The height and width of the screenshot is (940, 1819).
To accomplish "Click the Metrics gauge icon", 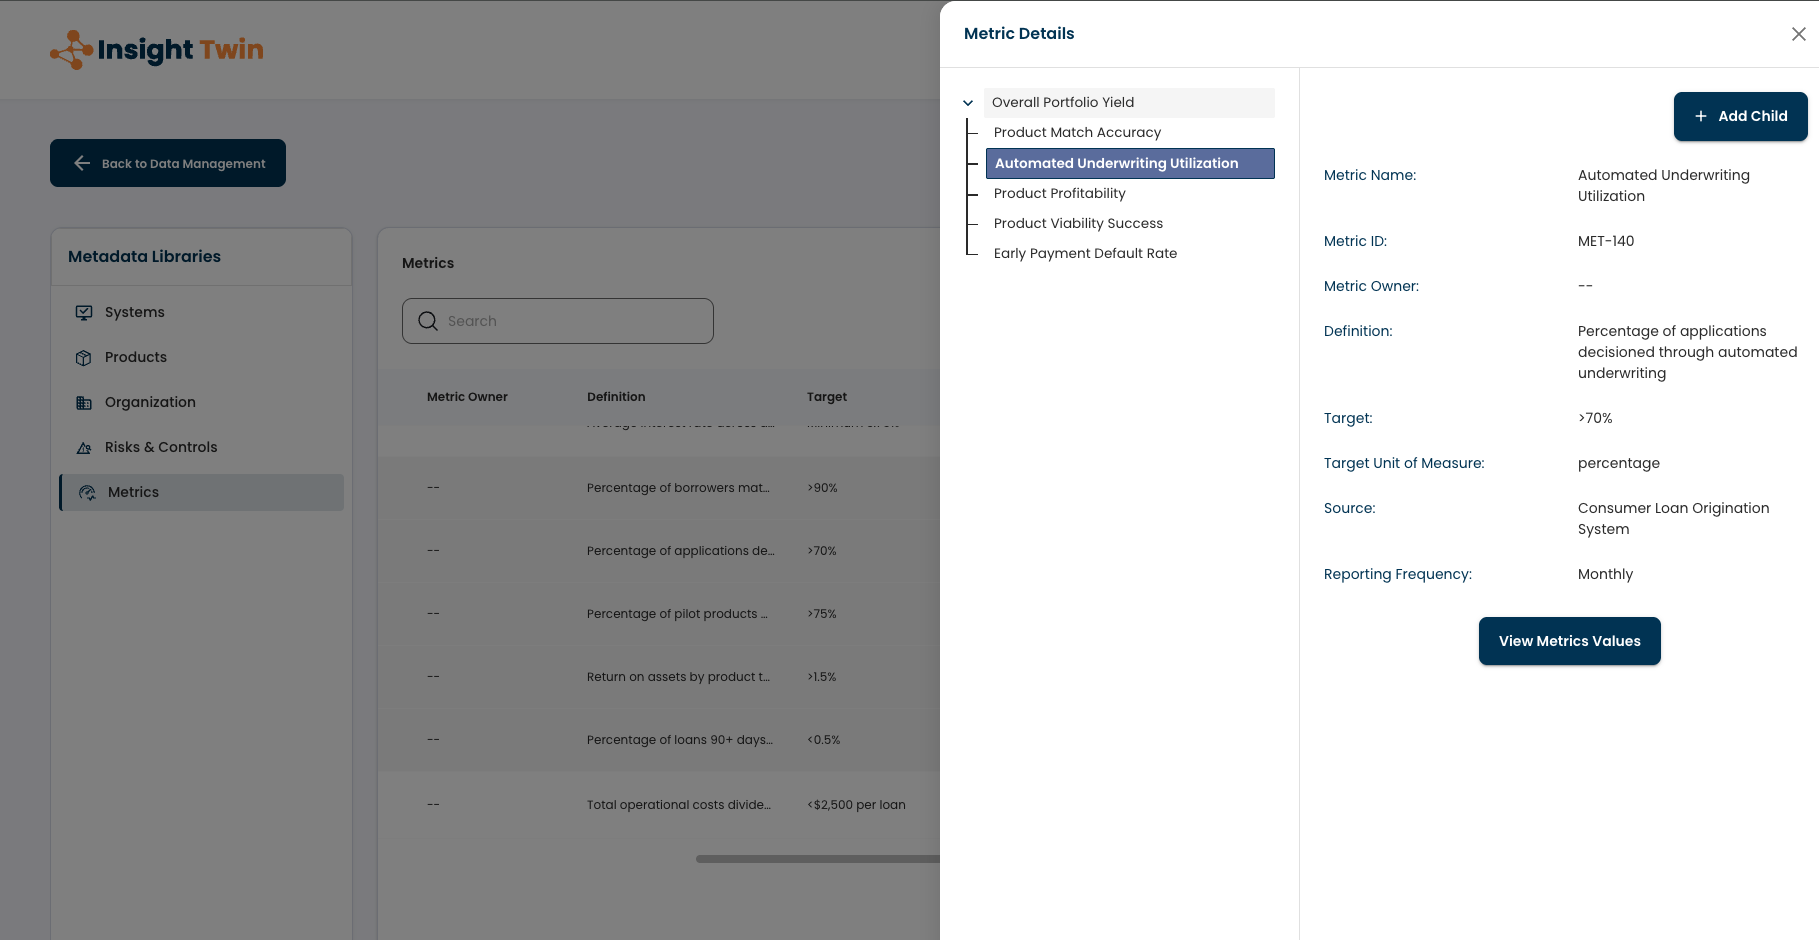I will click(87, 493).
